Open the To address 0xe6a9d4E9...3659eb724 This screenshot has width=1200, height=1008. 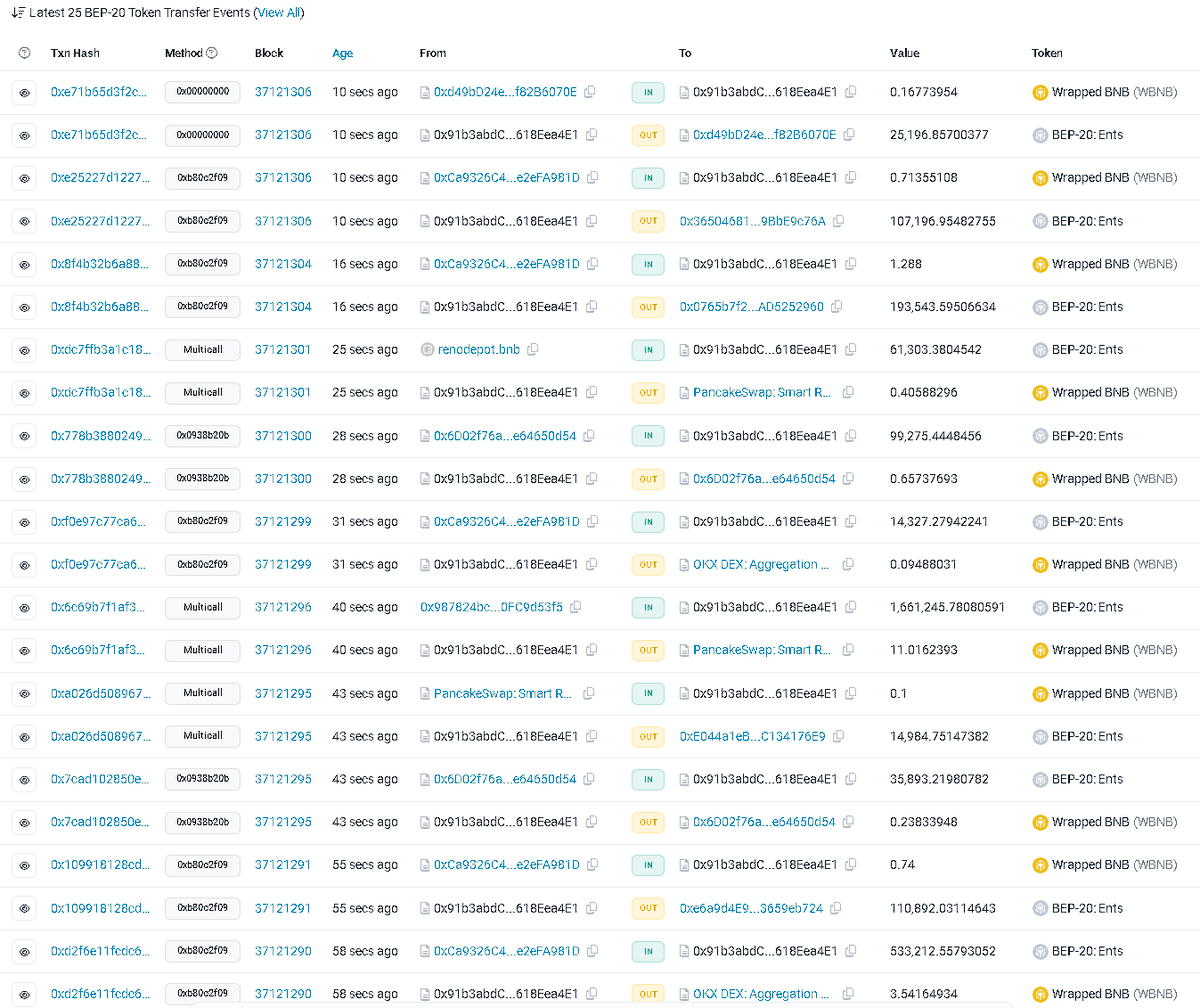pyautogui.click(x=752, y=909)
